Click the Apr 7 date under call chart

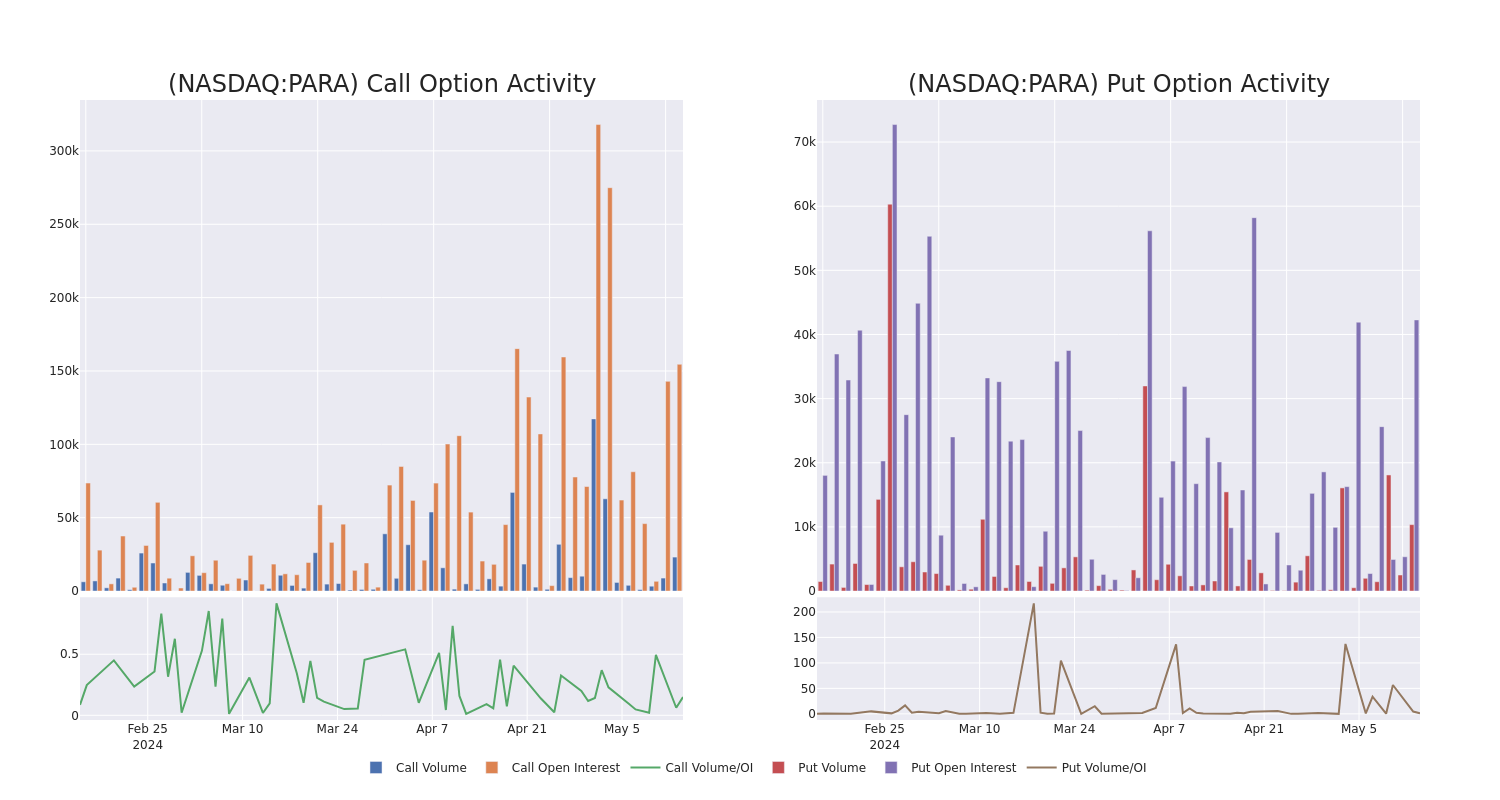[432, 729]
